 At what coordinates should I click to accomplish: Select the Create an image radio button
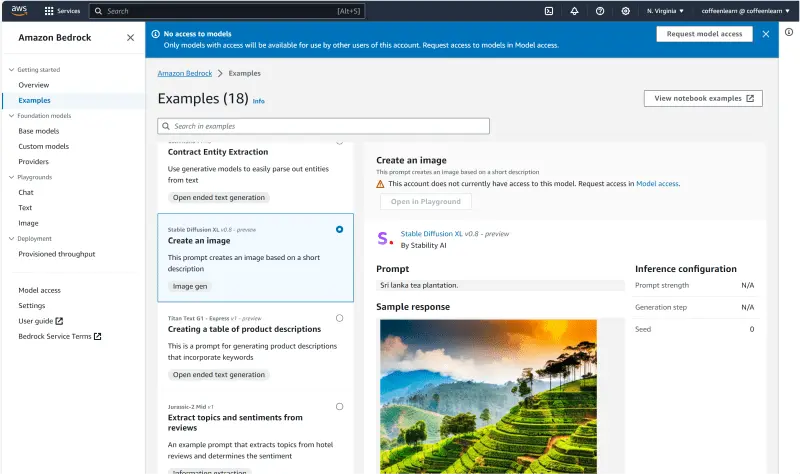pos(339,230)
